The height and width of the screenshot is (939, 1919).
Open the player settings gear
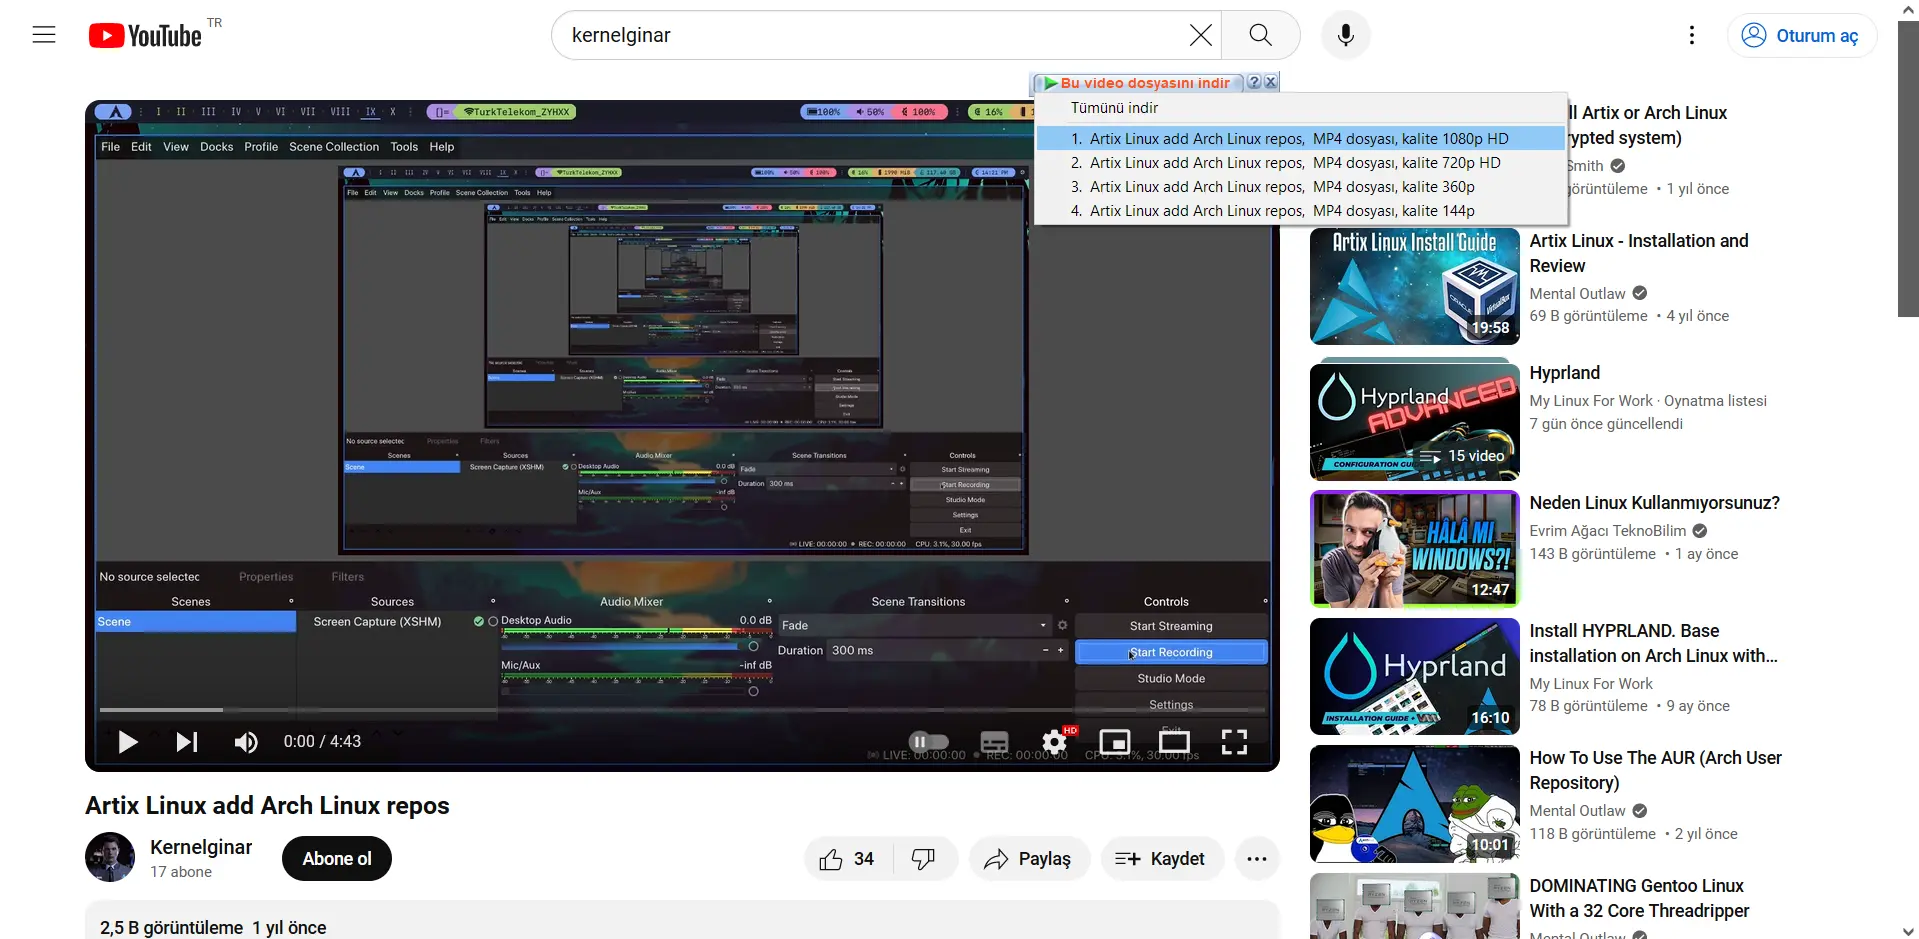pyautogui.click(x=1055, y=742)
